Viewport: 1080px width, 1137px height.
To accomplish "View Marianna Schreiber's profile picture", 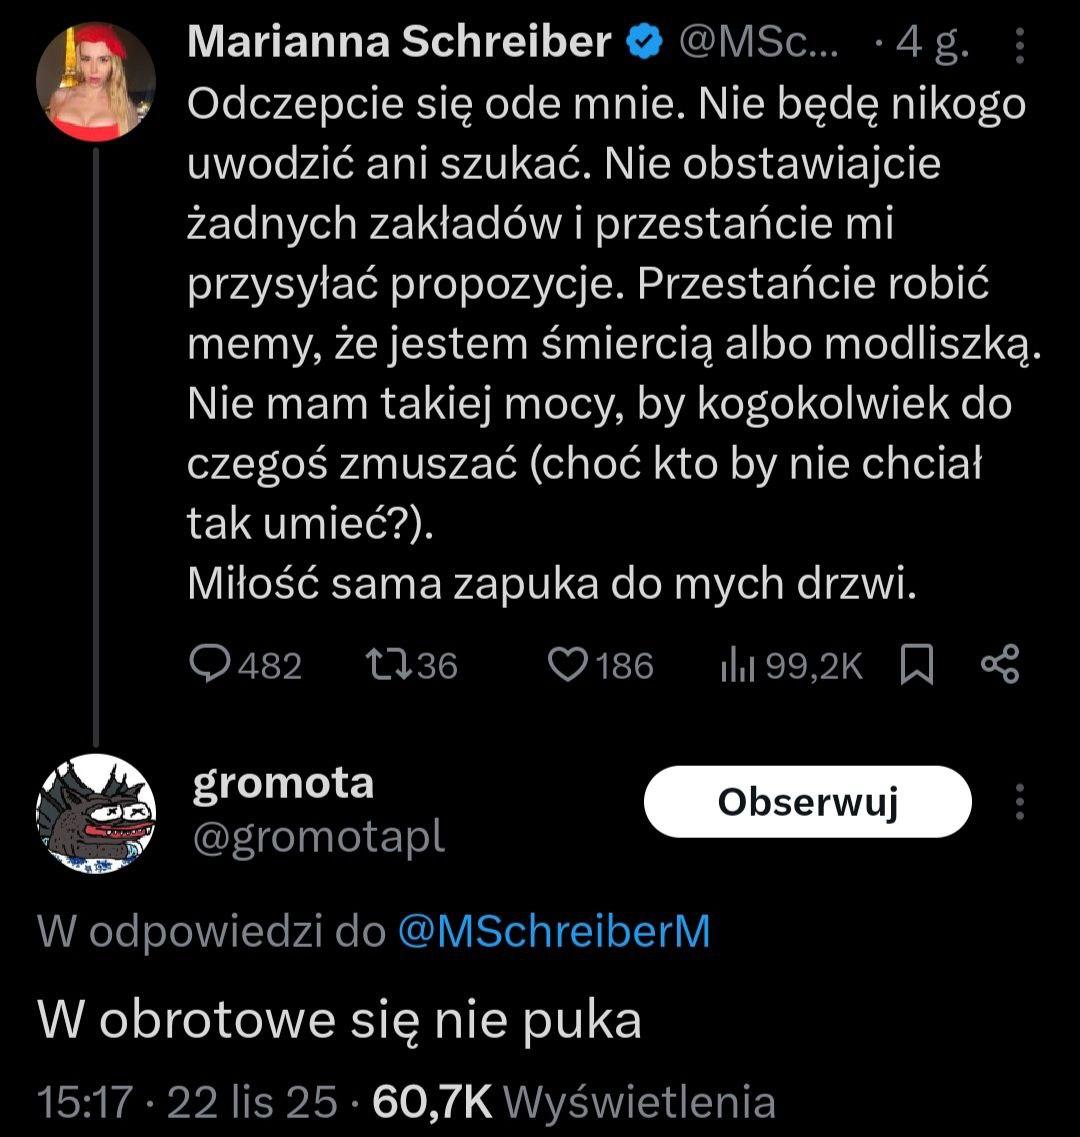I will (x=96, y=82).
